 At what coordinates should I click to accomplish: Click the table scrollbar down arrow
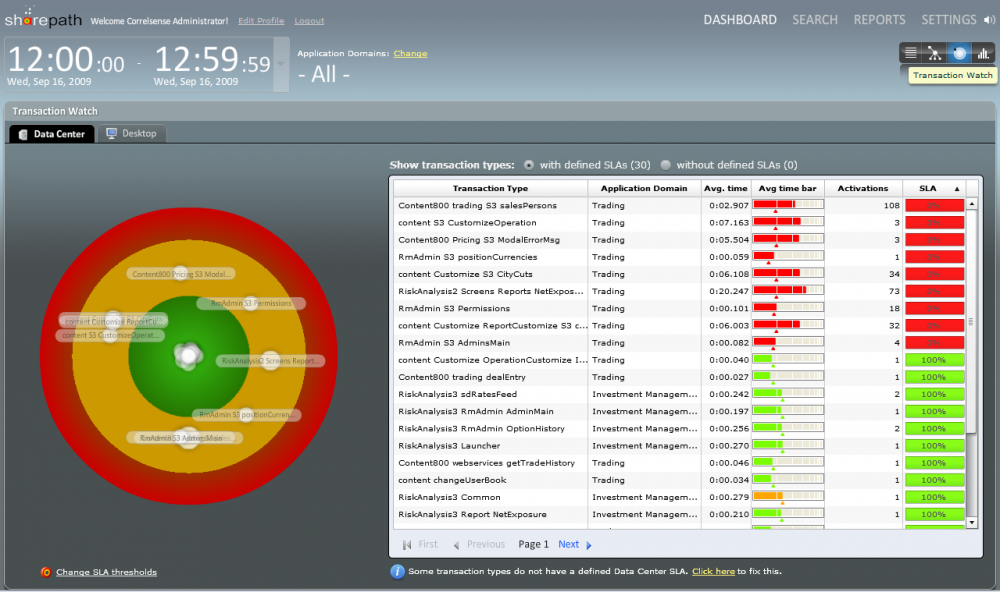[x=971, y=522]
